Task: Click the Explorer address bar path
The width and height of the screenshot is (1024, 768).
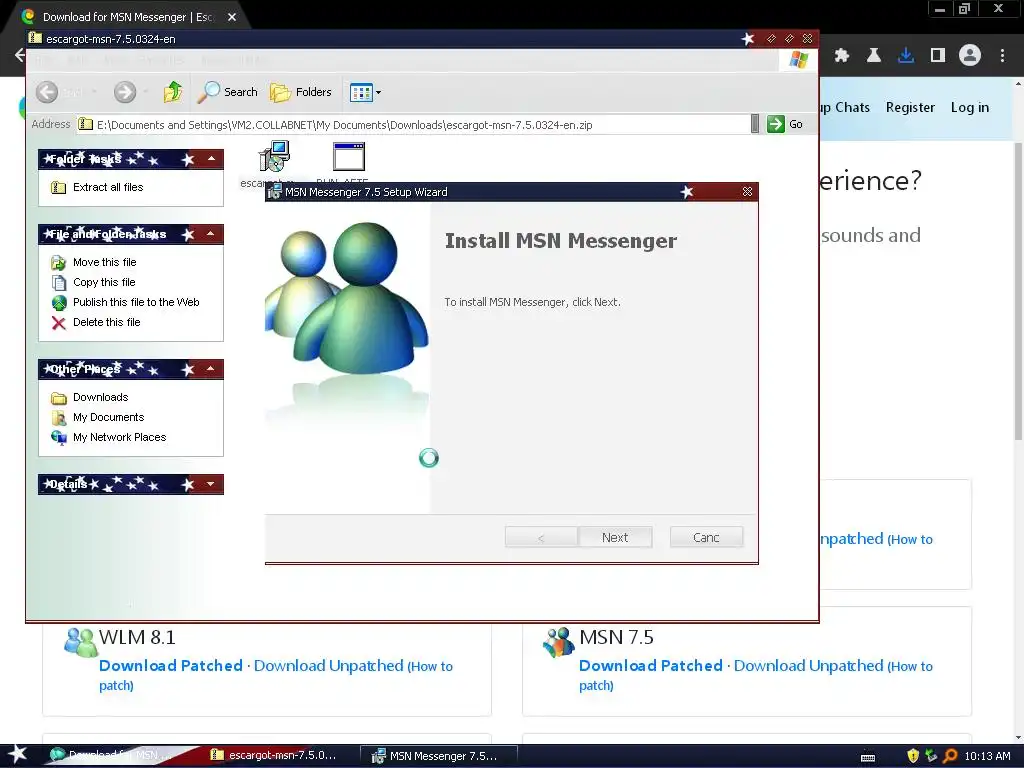Action: pos(413,125)
